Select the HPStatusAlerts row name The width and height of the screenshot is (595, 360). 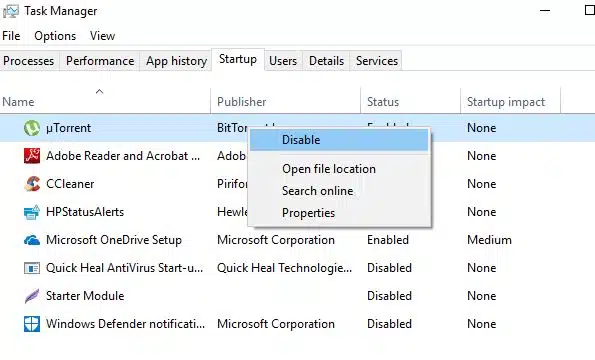click(x=85, y=212)
